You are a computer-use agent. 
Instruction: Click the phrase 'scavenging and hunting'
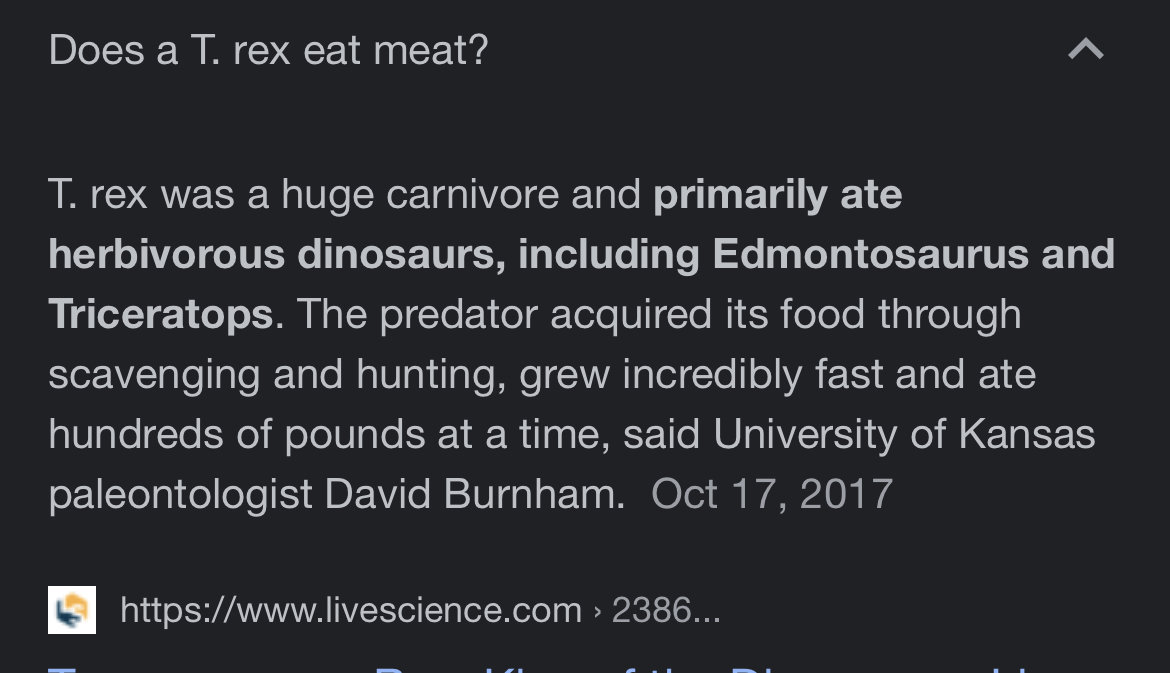click(x=273, y=375)
